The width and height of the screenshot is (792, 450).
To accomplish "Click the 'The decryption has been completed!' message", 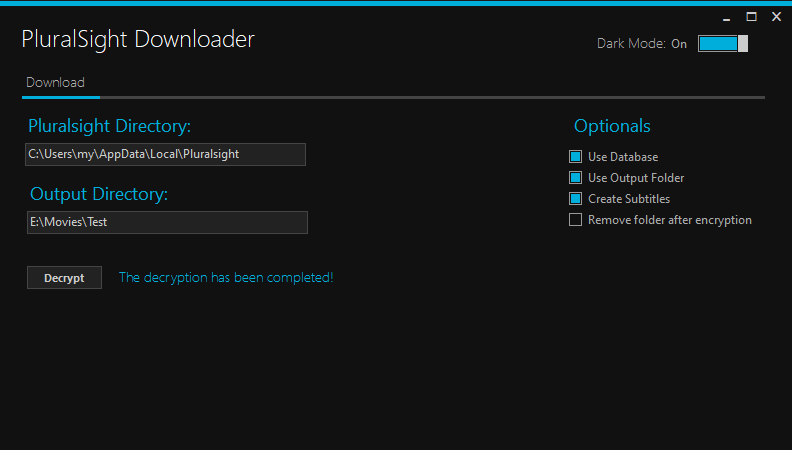I will click(226, 277).
